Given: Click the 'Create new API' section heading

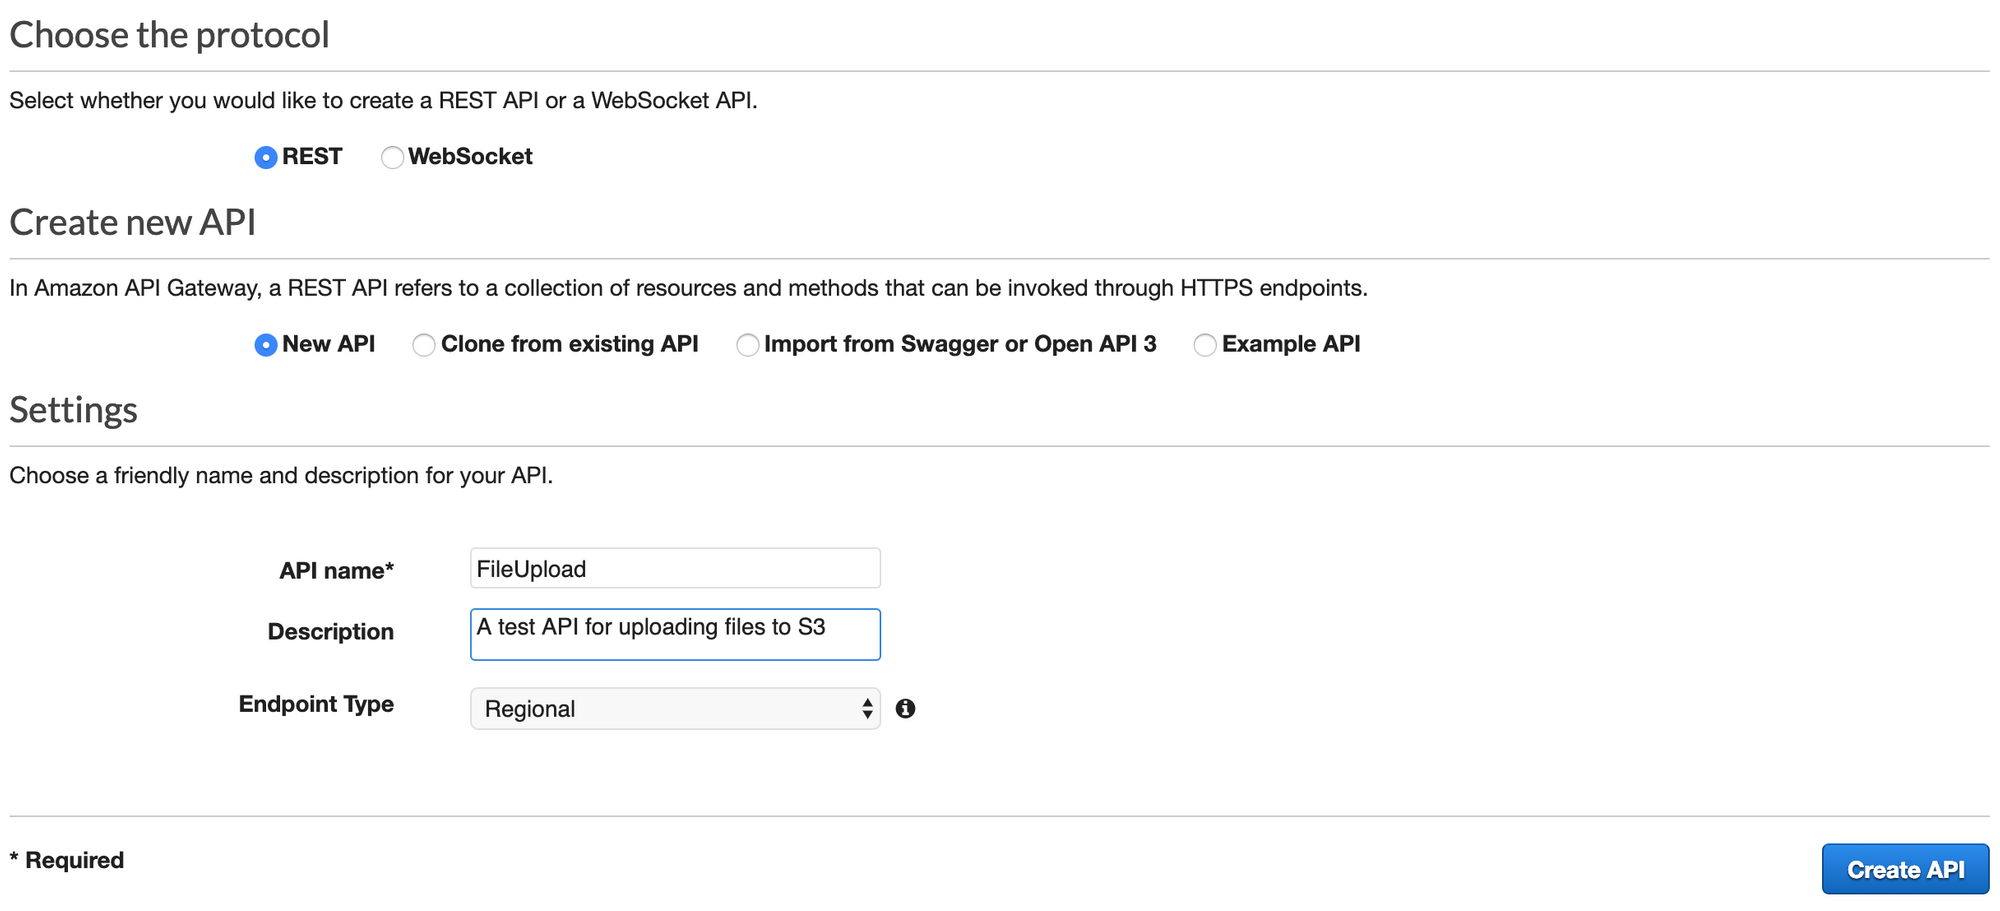Looking at the screenshot, I should click(x=133, y=222).
